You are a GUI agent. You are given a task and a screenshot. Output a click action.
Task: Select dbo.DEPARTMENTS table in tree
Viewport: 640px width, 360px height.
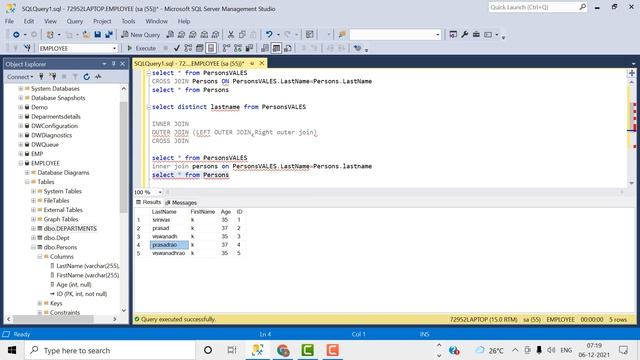(70, 229)
